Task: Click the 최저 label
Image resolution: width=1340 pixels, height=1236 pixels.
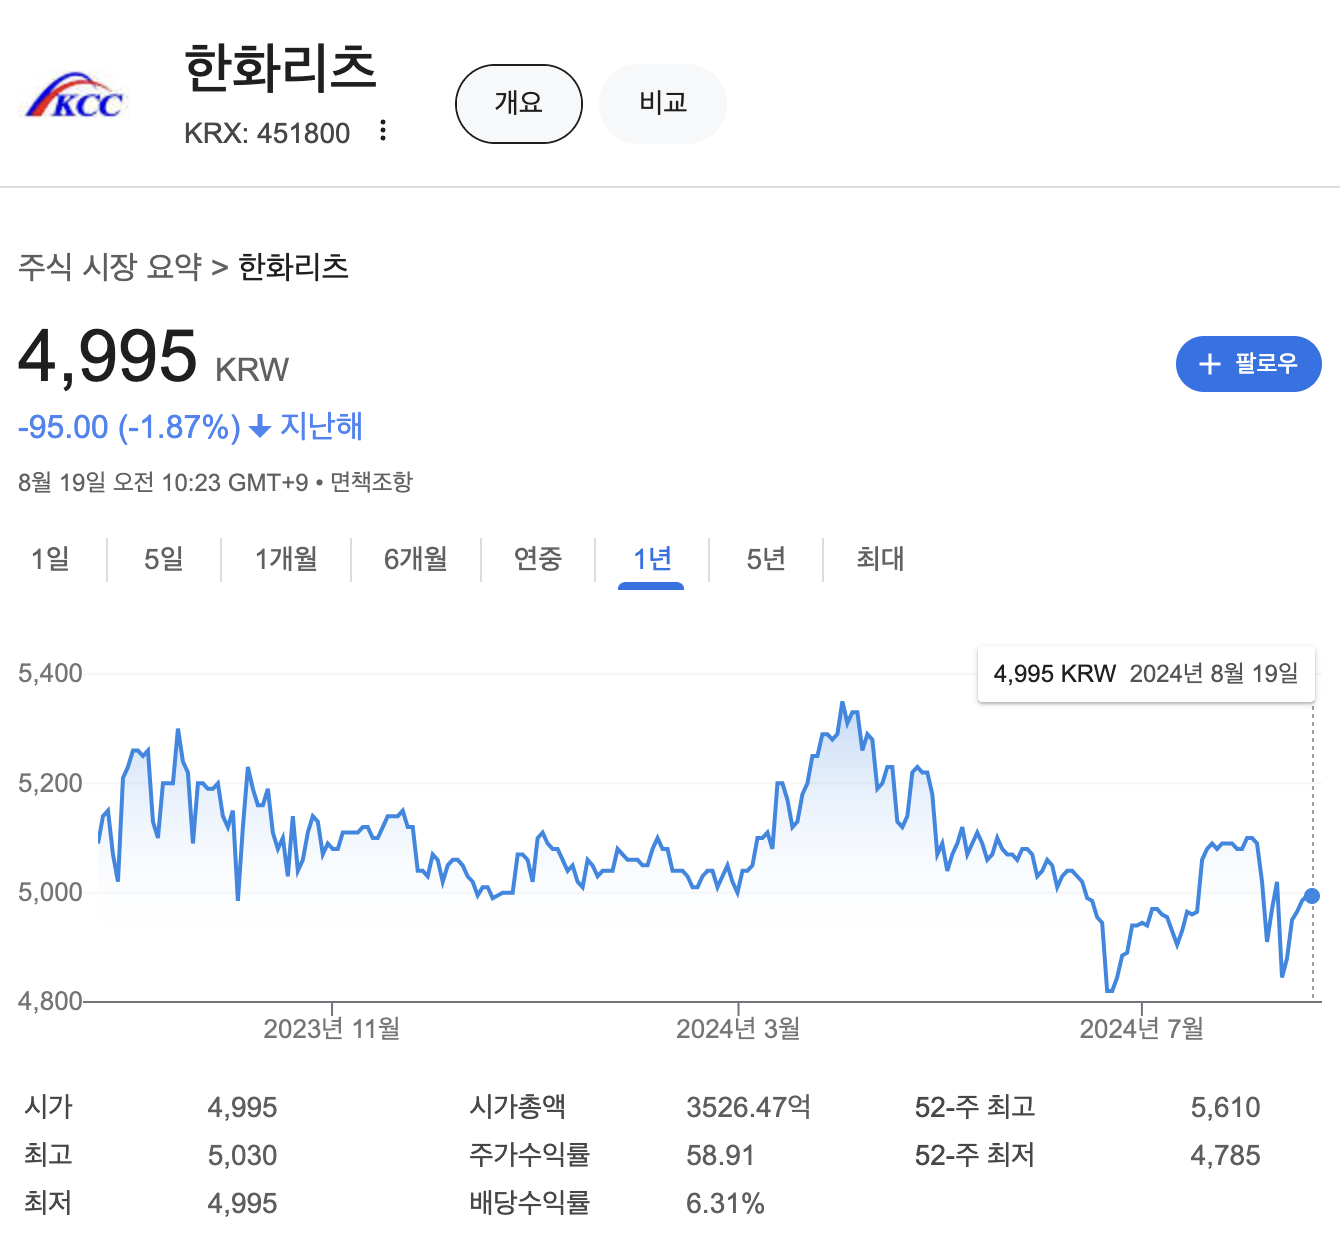Action: [48, 1203]
